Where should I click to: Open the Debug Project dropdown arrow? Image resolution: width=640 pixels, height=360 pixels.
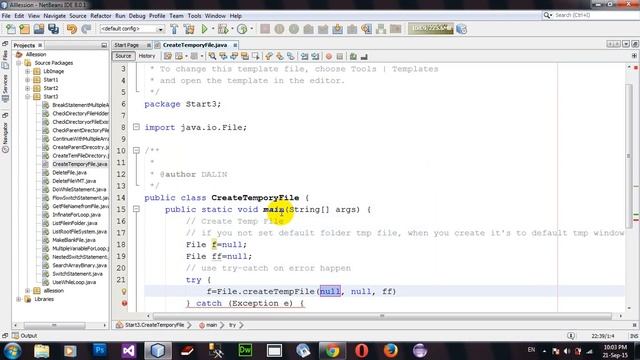pos(232,29)
